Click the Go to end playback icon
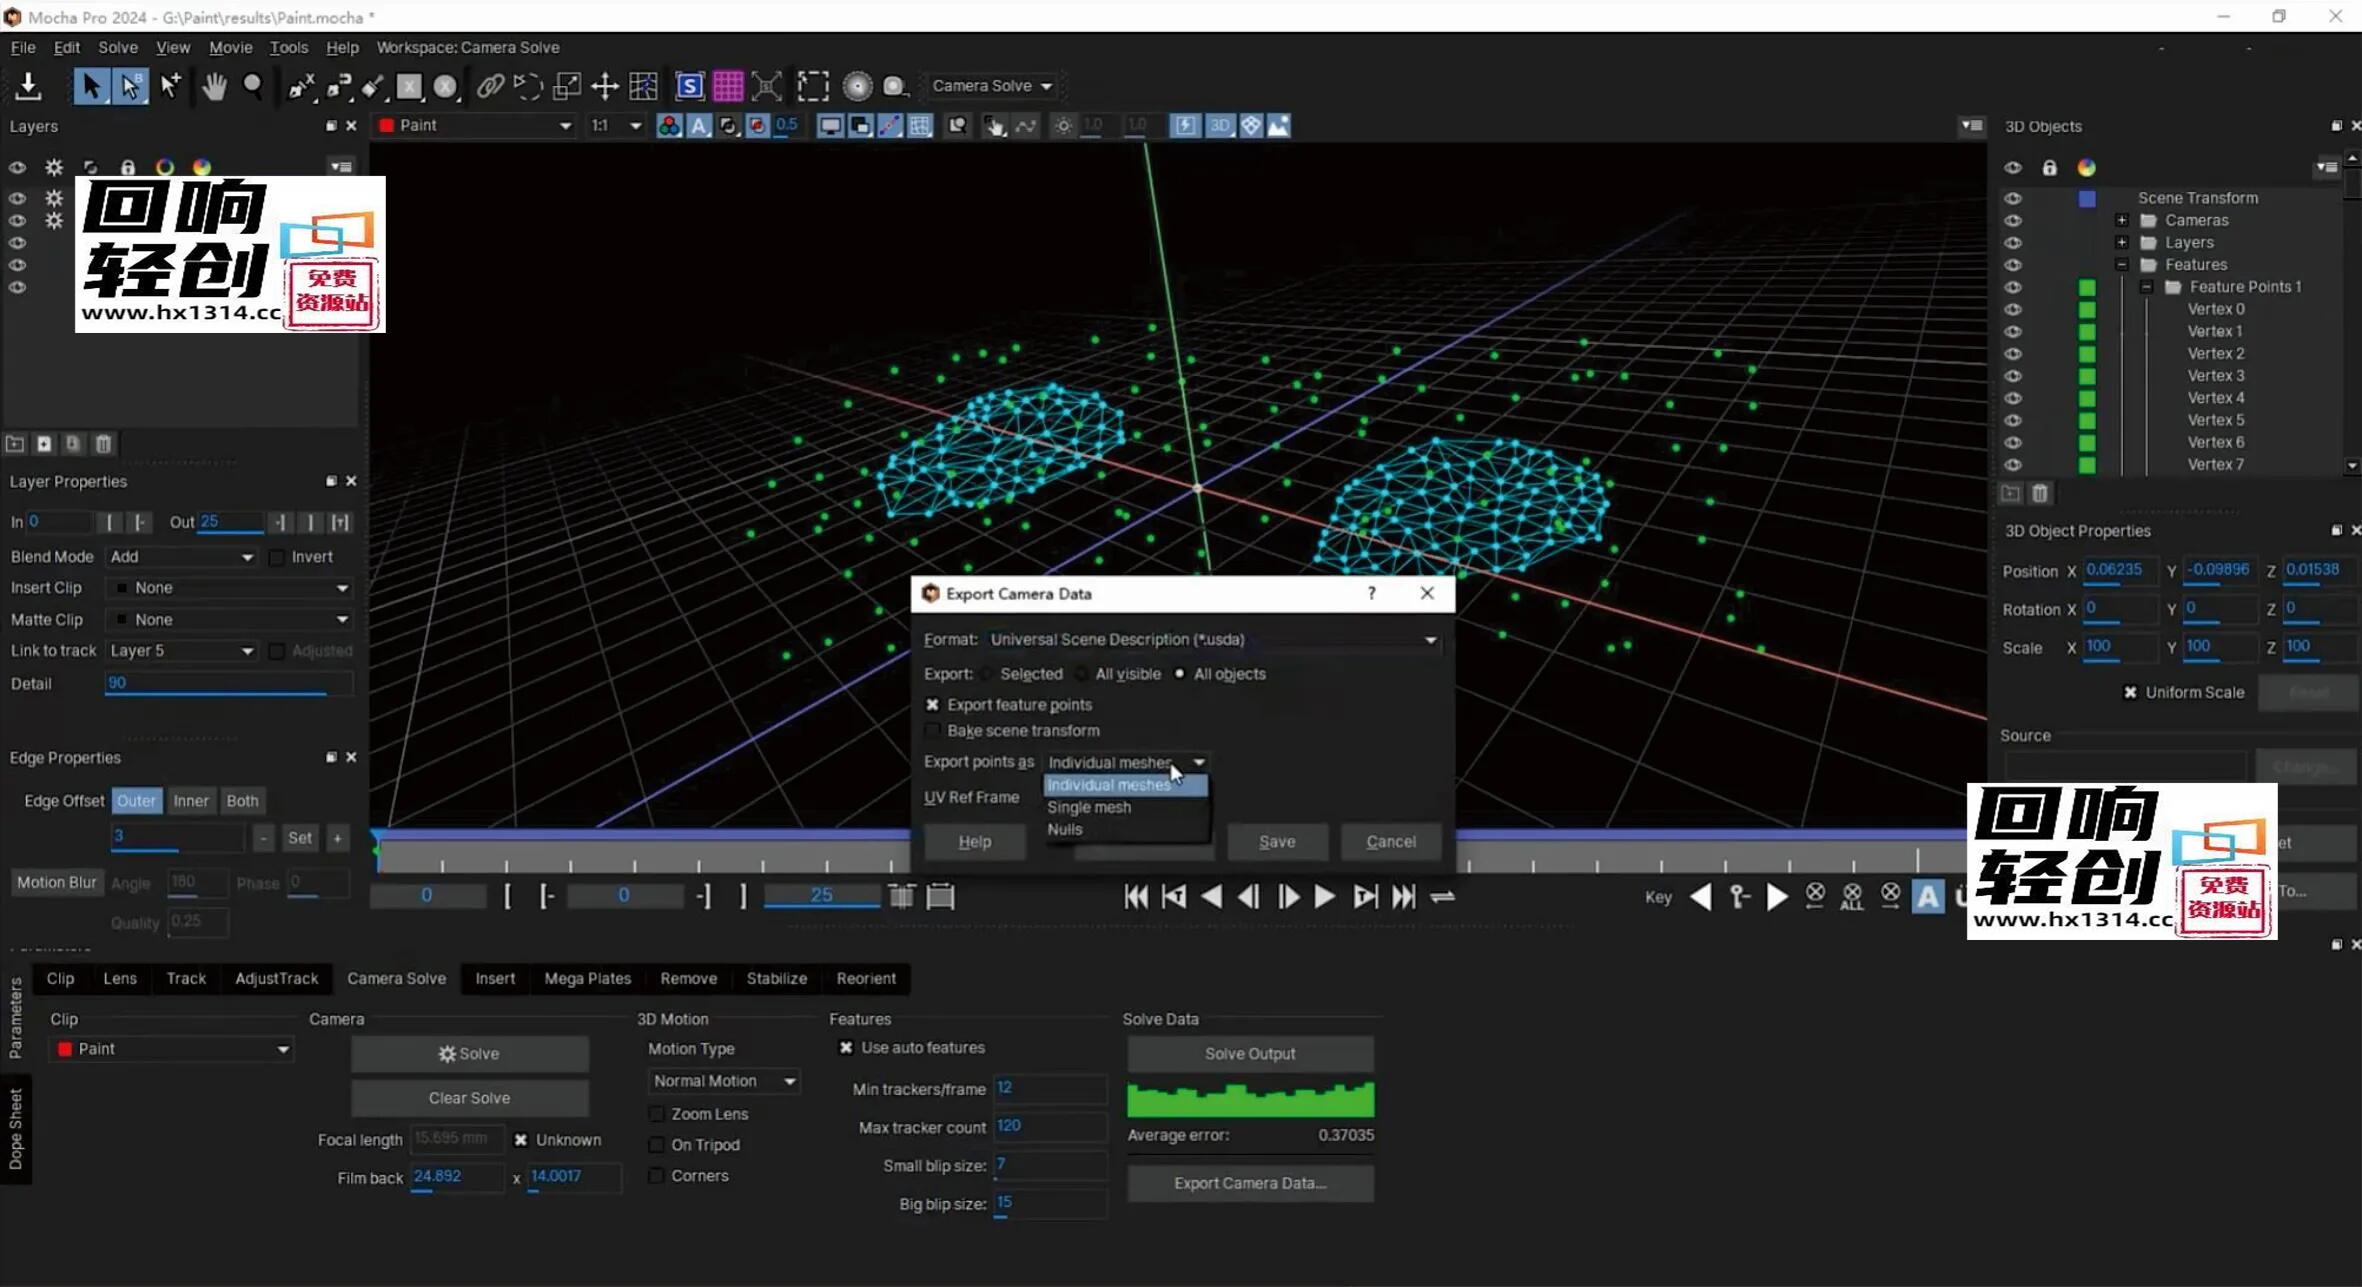2362x1287 pixels. point(1404,897)
